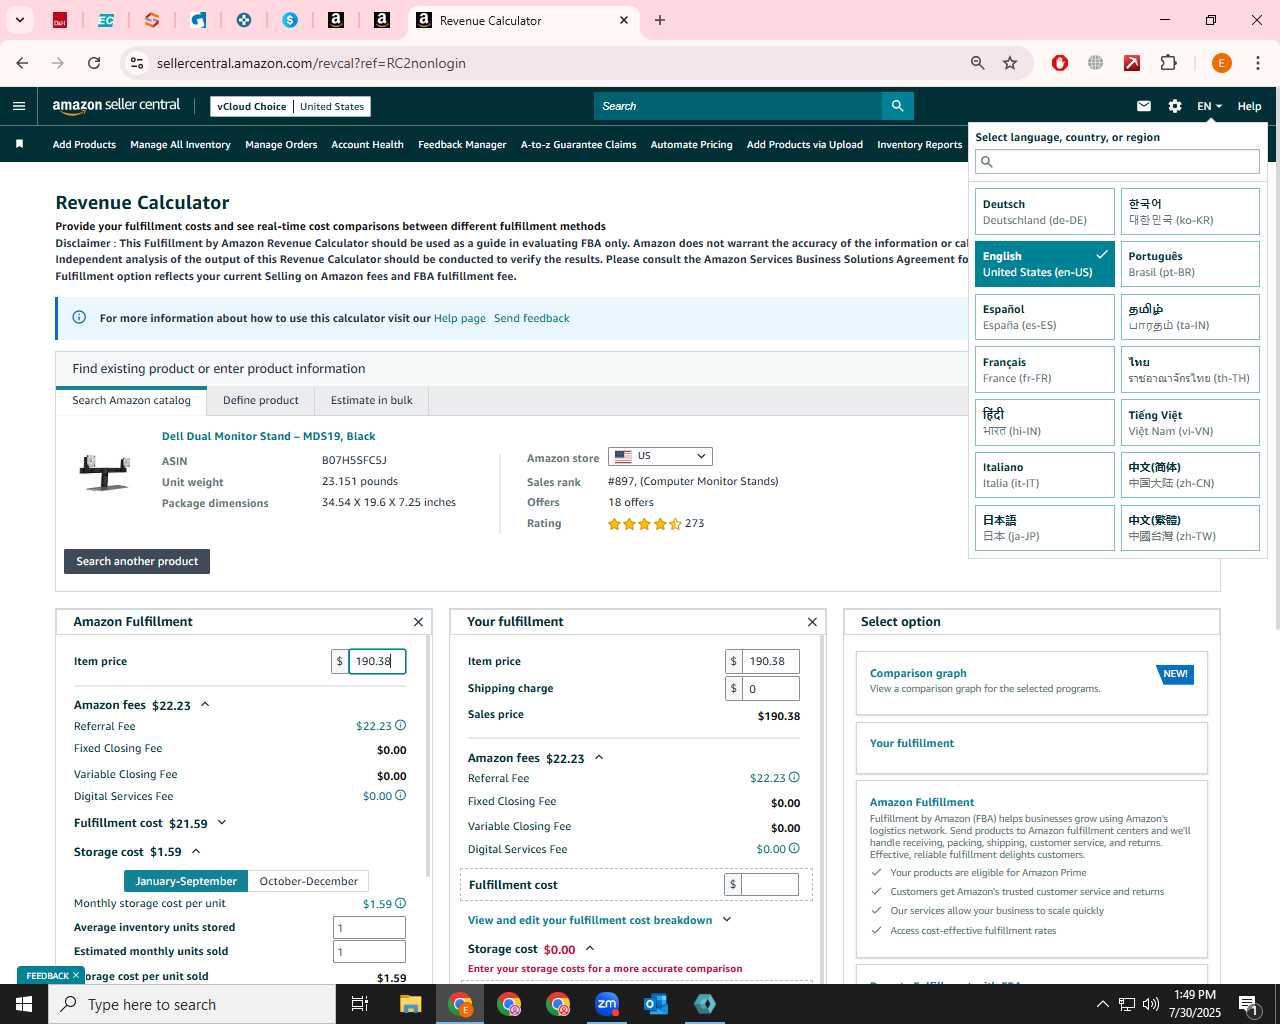The height and width of the screenshot is (1024, 1280).
Task: Select January-September storage period
Action: tap(186, 881)
